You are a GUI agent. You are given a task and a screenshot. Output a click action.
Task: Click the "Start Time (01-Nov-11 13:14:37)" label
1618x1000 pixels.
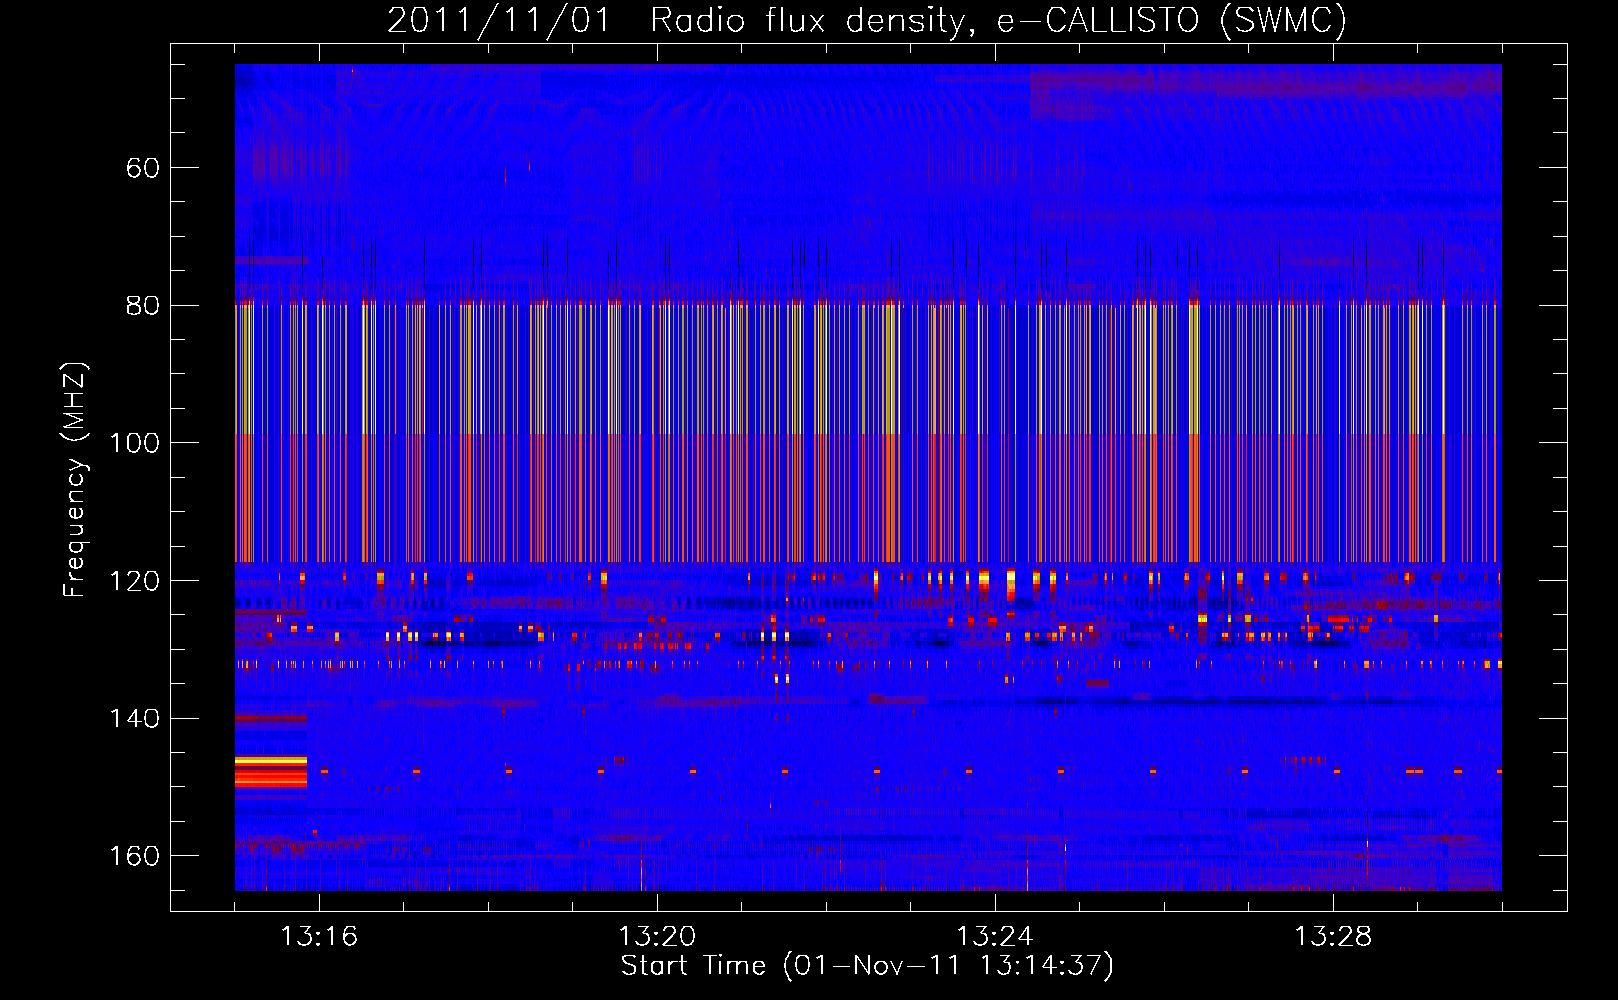(x=867, y=966)
